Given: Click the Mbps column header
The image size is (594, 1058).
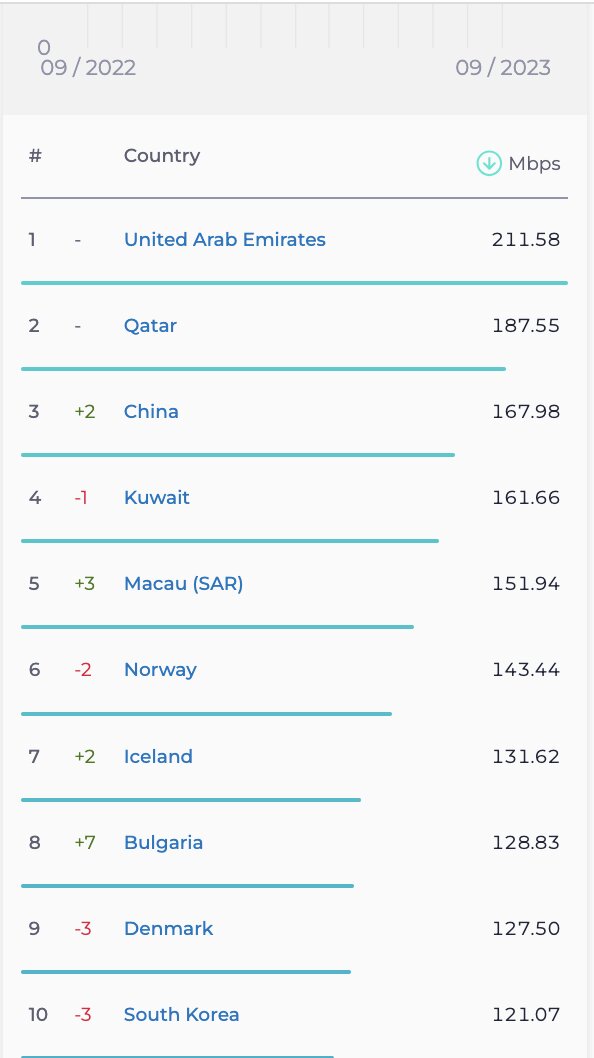Looking at the screenshot, I should tap(536, 163).
